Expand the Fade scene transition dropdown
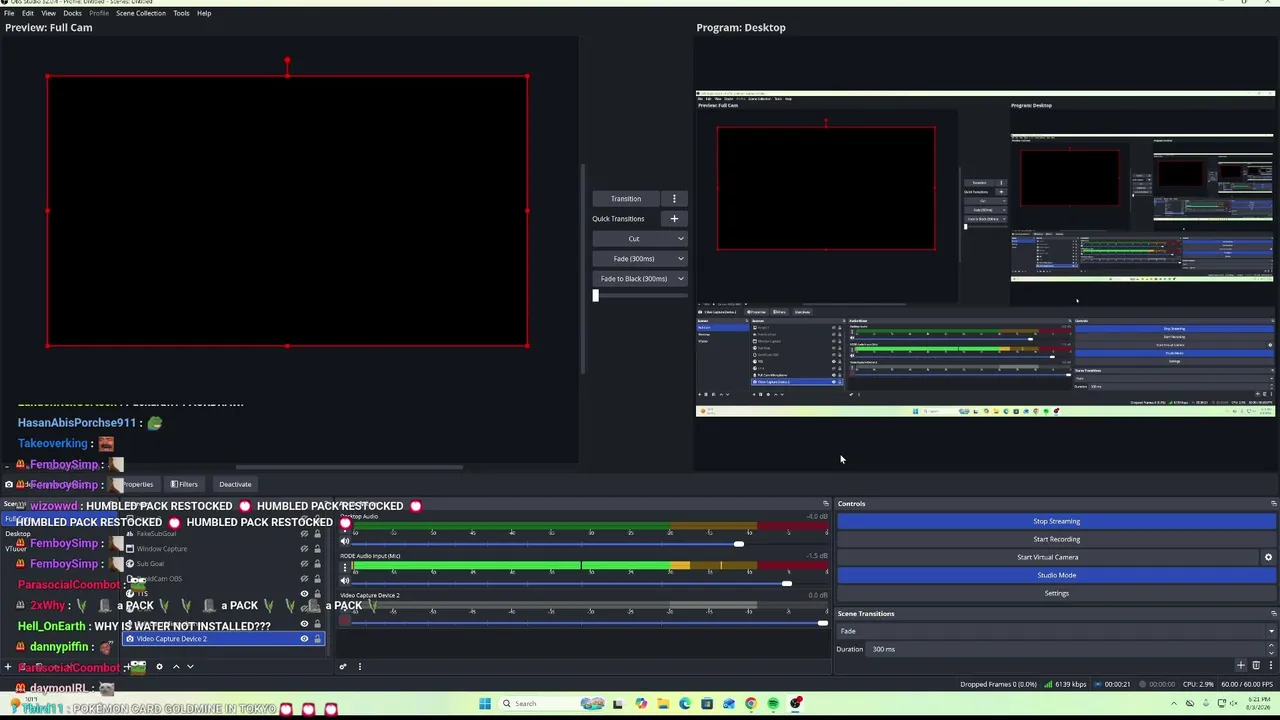The width and height of the screenshot is (1280, 720). pos(1056,631)
